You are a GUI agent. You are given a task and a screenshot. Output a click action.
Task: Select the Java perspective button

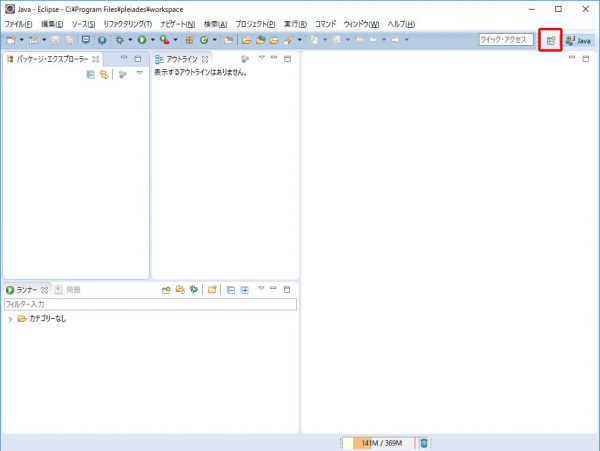[578, 40]
